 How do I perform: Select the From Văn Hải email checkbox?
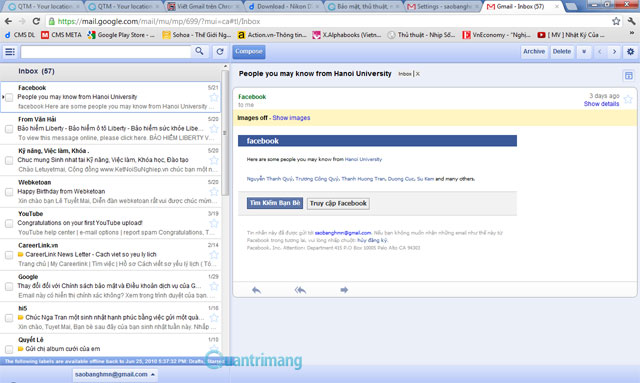(9, 129)
